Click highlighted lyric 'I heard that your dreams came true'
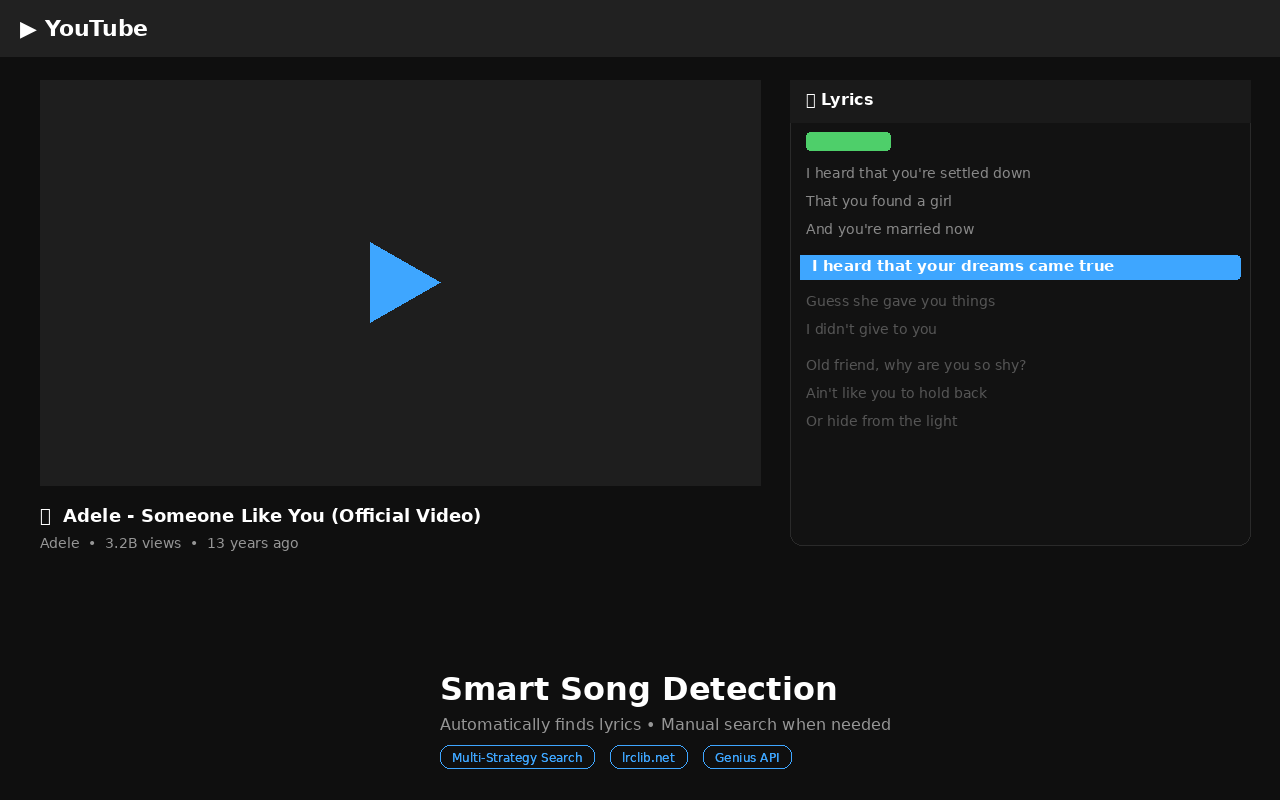 coord(1020,267)
